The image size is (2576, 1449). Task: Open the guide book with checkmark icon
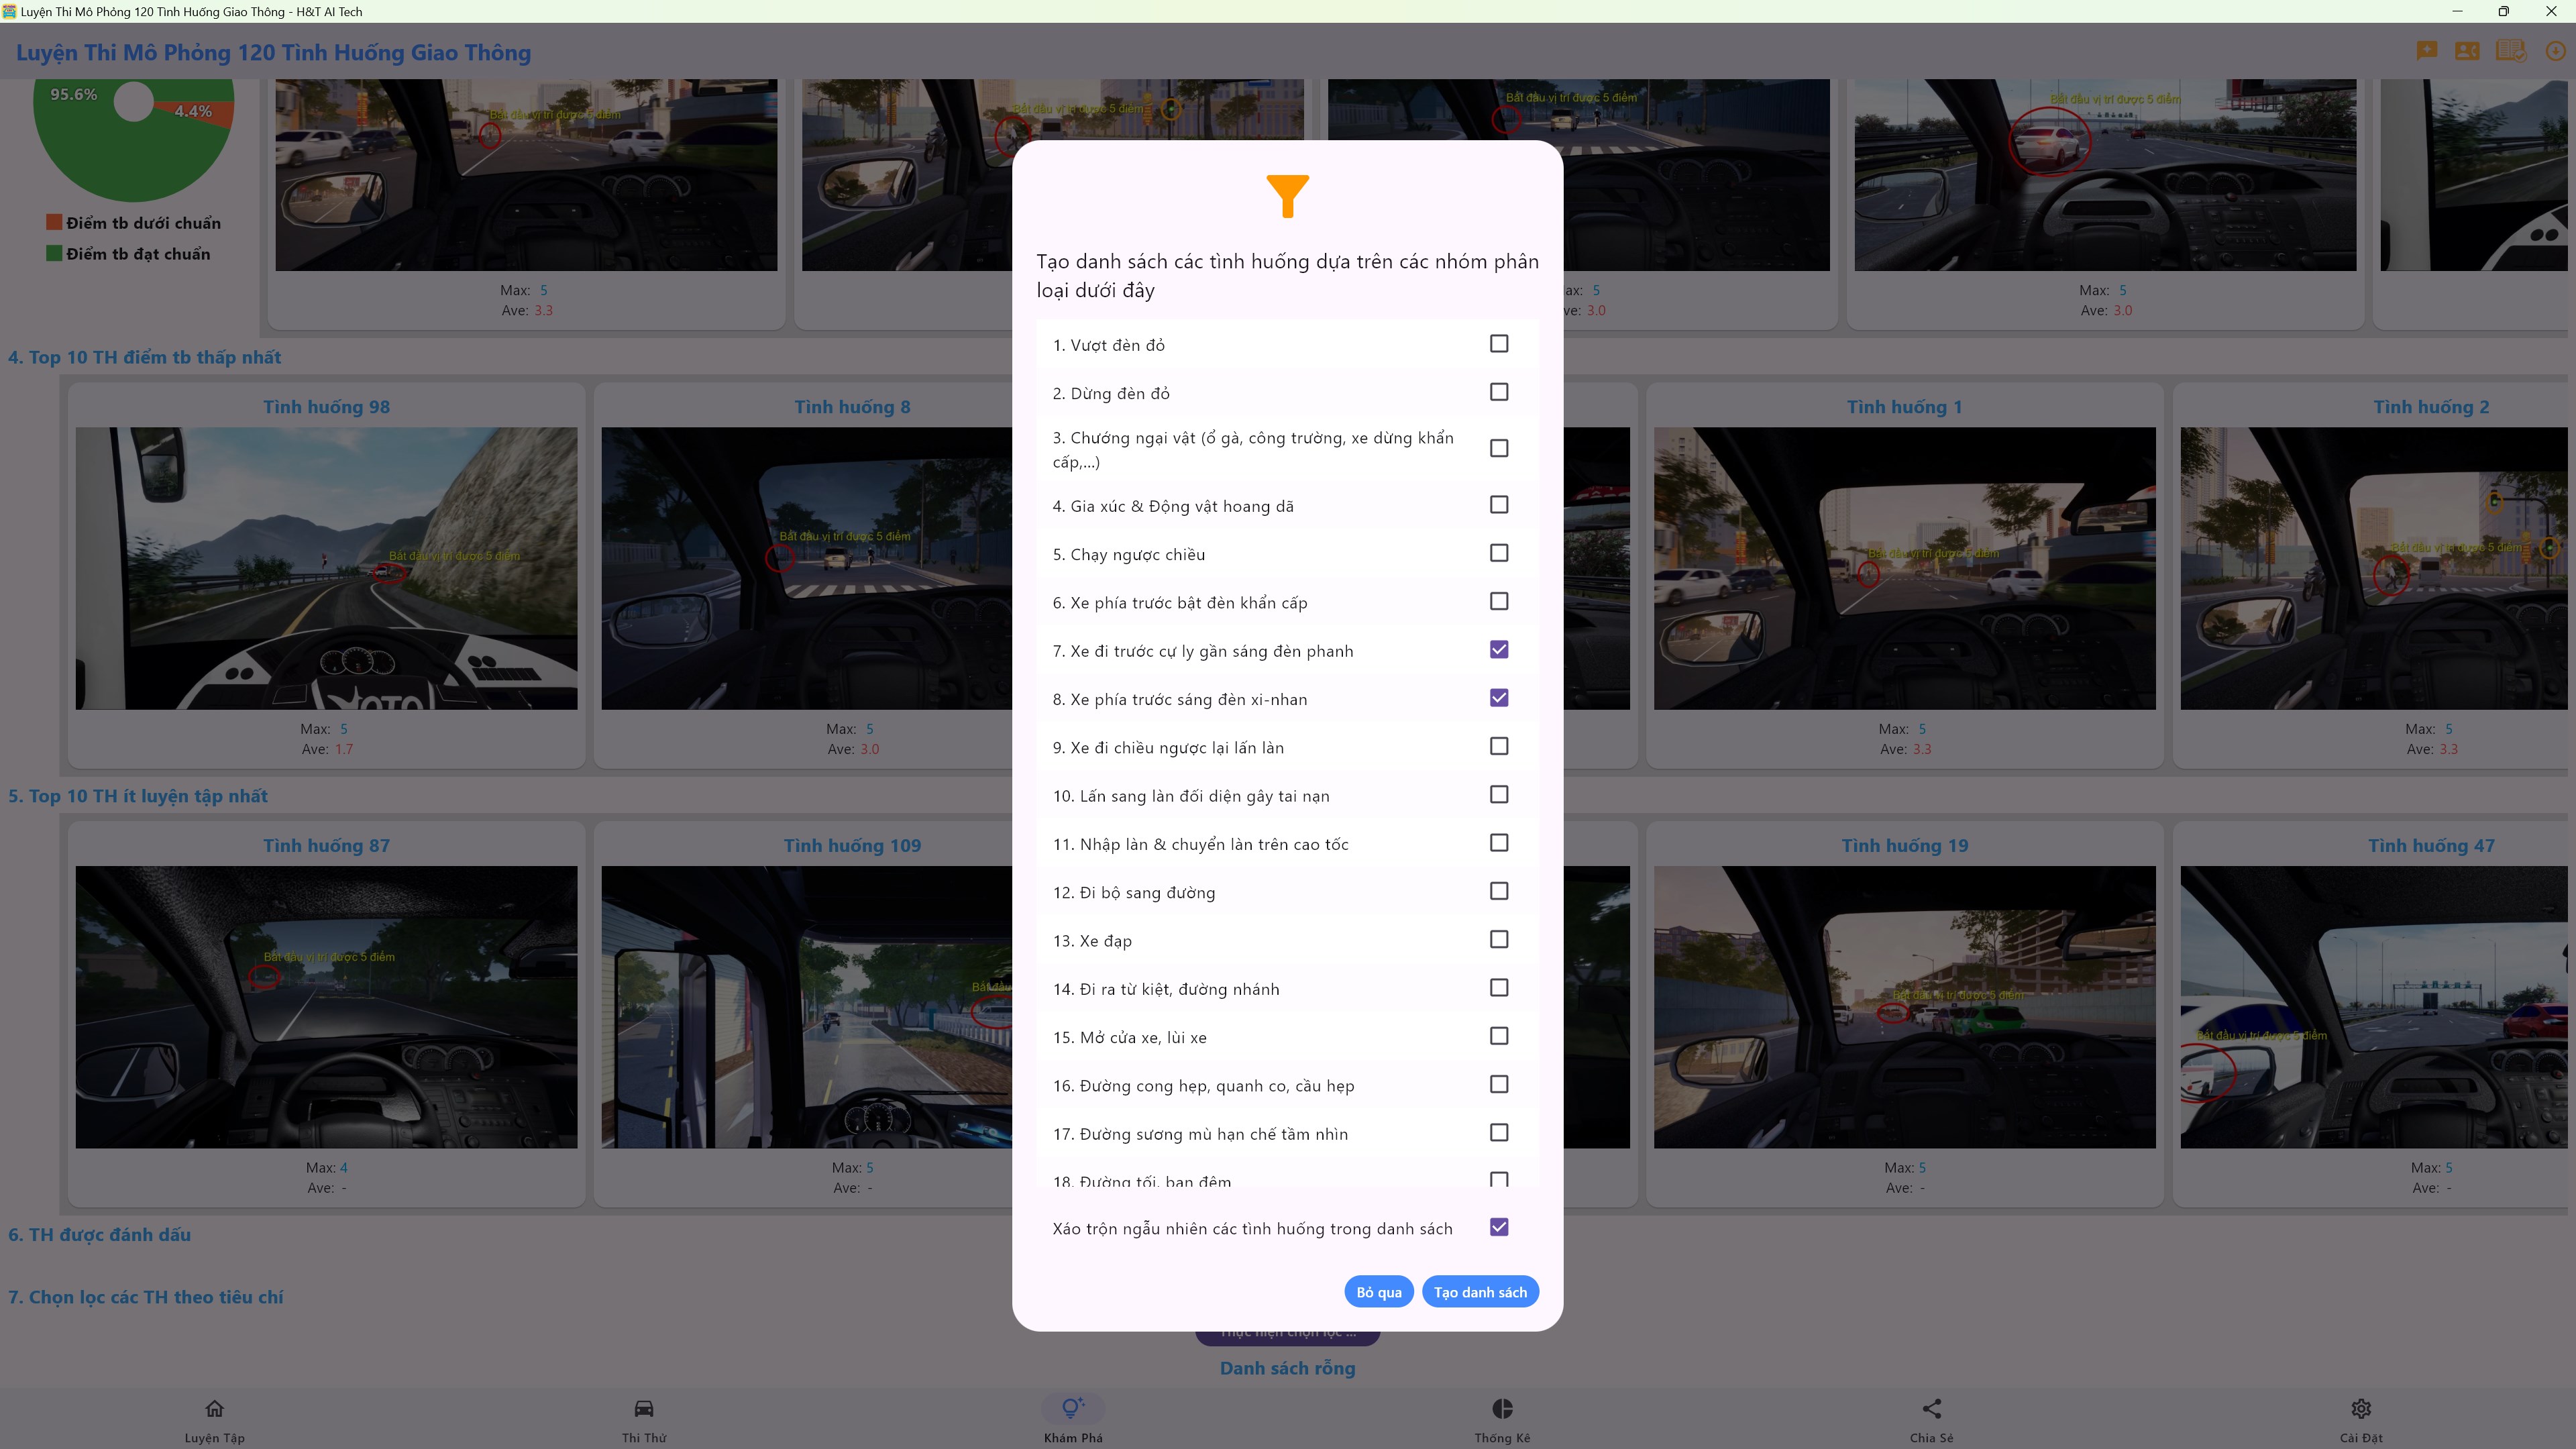[x=2511, y=51]
